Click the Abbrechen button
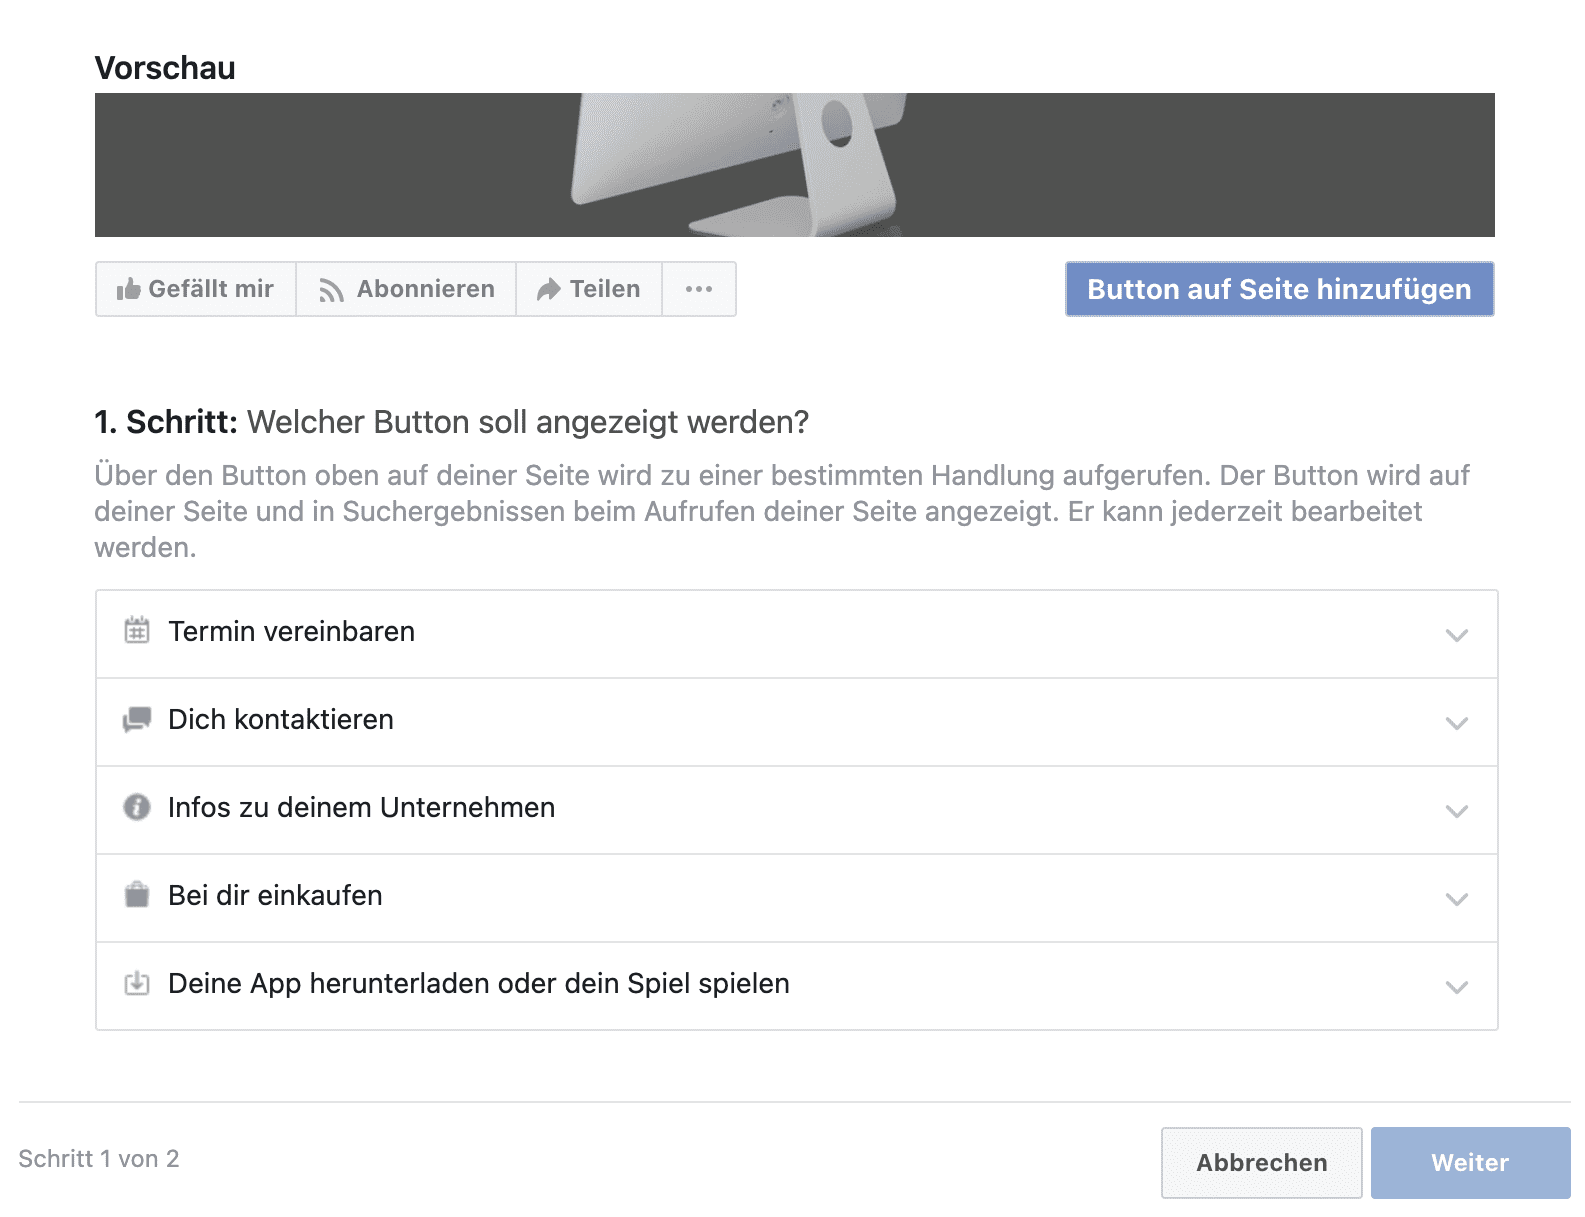This screenshot has height=1217, width=1585. pyautogui.click(x=1262, y=1163)
